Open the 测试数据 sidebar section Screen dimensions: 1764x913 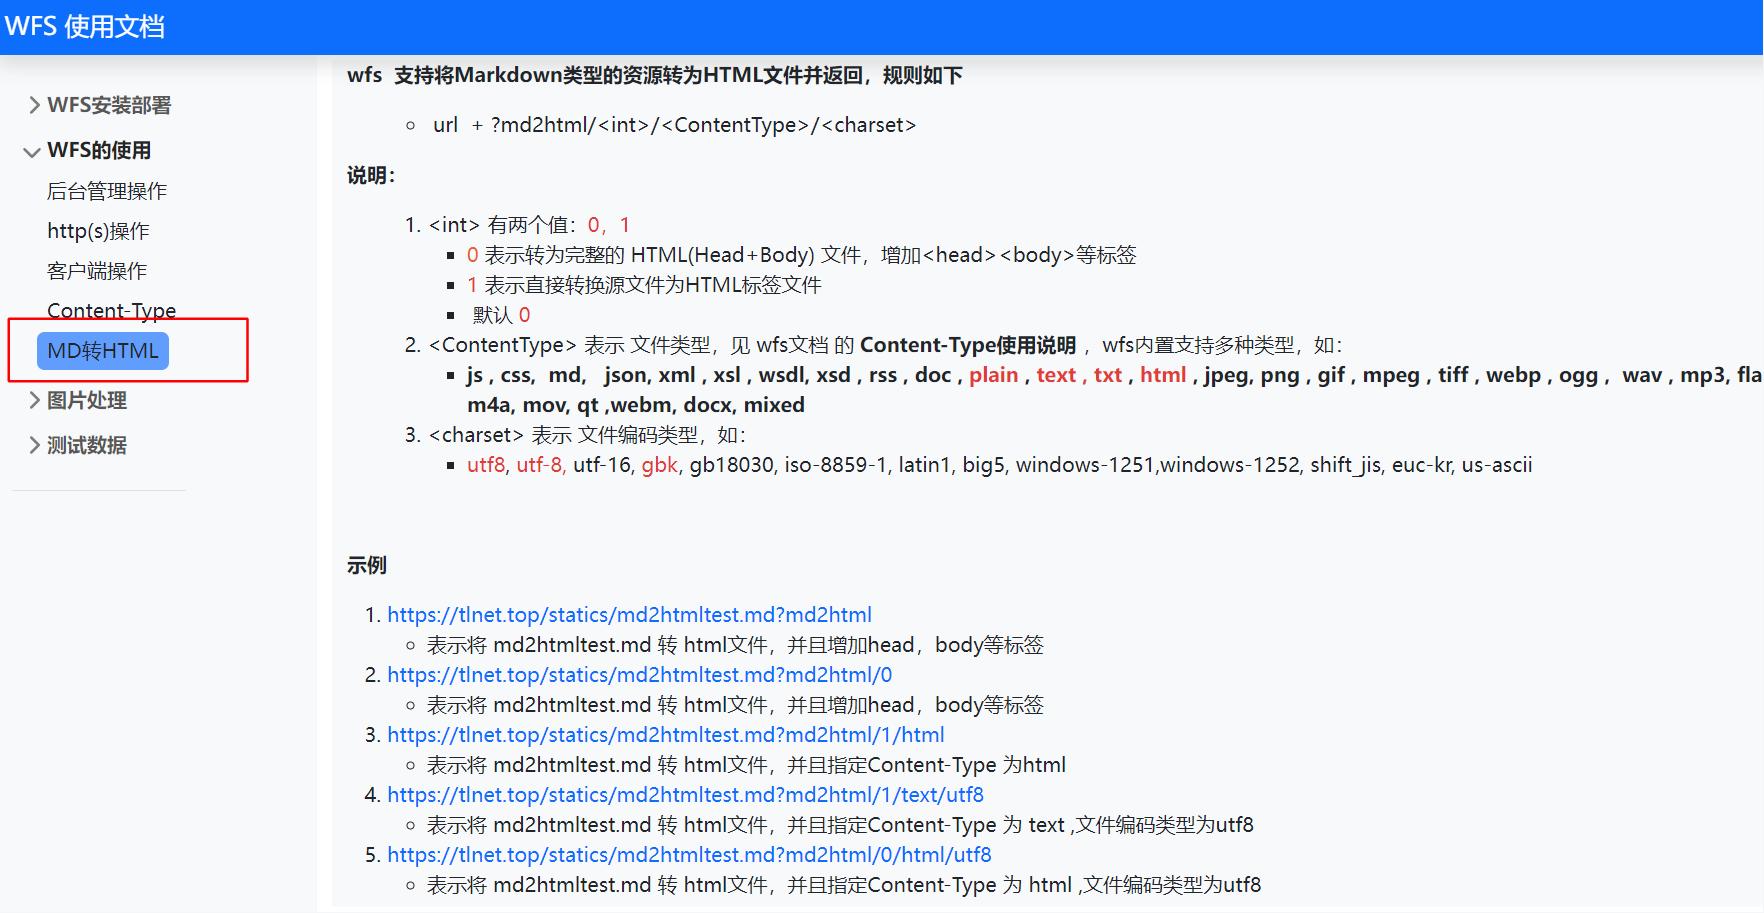[x=87, y=445]
